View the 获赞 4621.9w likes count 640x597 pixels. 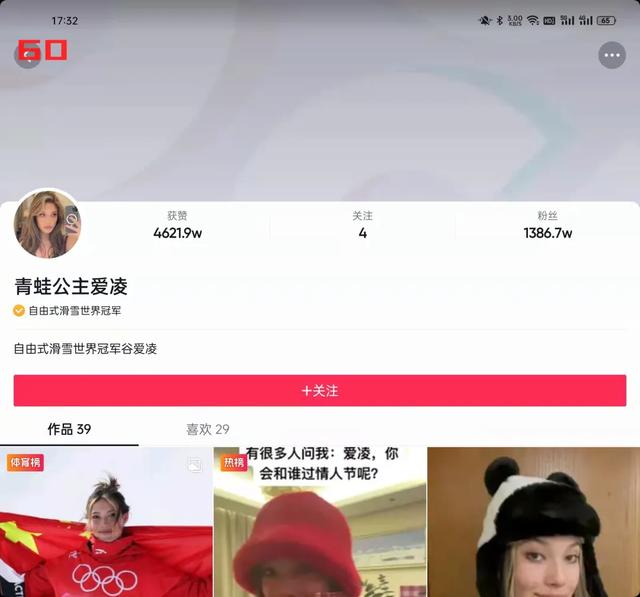[x=178, y=225]
